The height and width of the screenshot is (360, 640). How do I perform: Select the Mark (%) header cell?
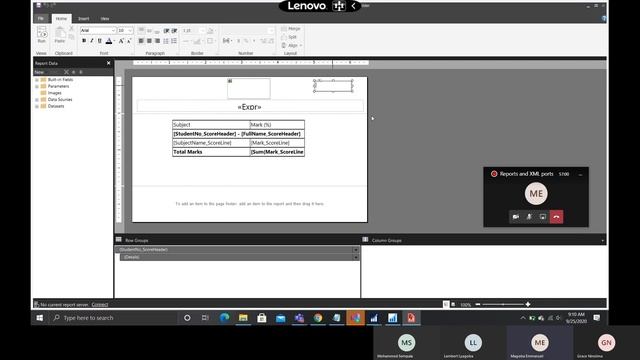coord(277,125)
